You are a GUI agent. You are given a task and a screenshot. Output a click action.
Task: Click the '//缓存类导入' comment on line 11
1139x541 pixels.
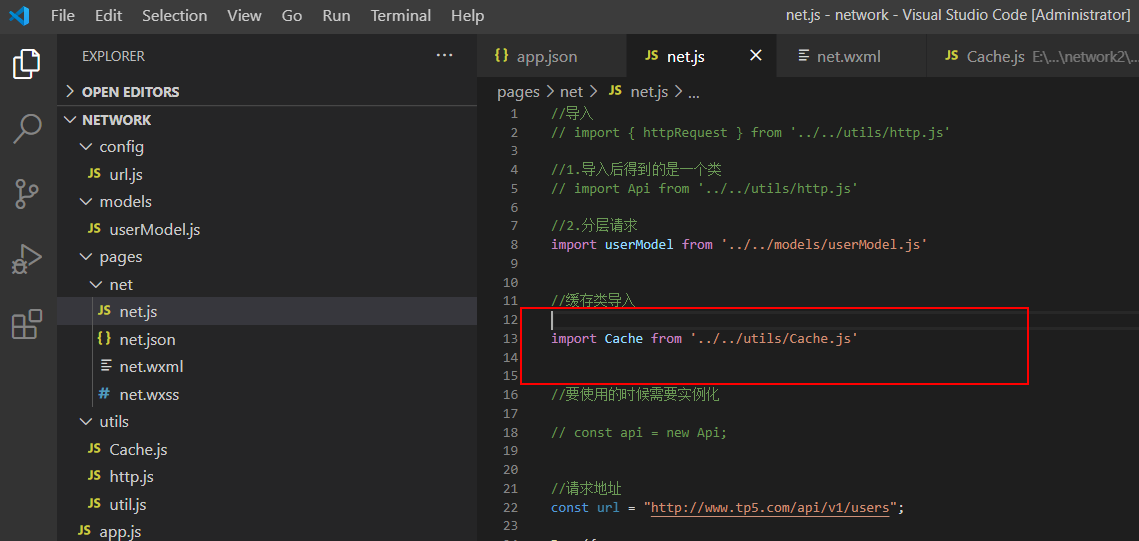click(594, 301)
